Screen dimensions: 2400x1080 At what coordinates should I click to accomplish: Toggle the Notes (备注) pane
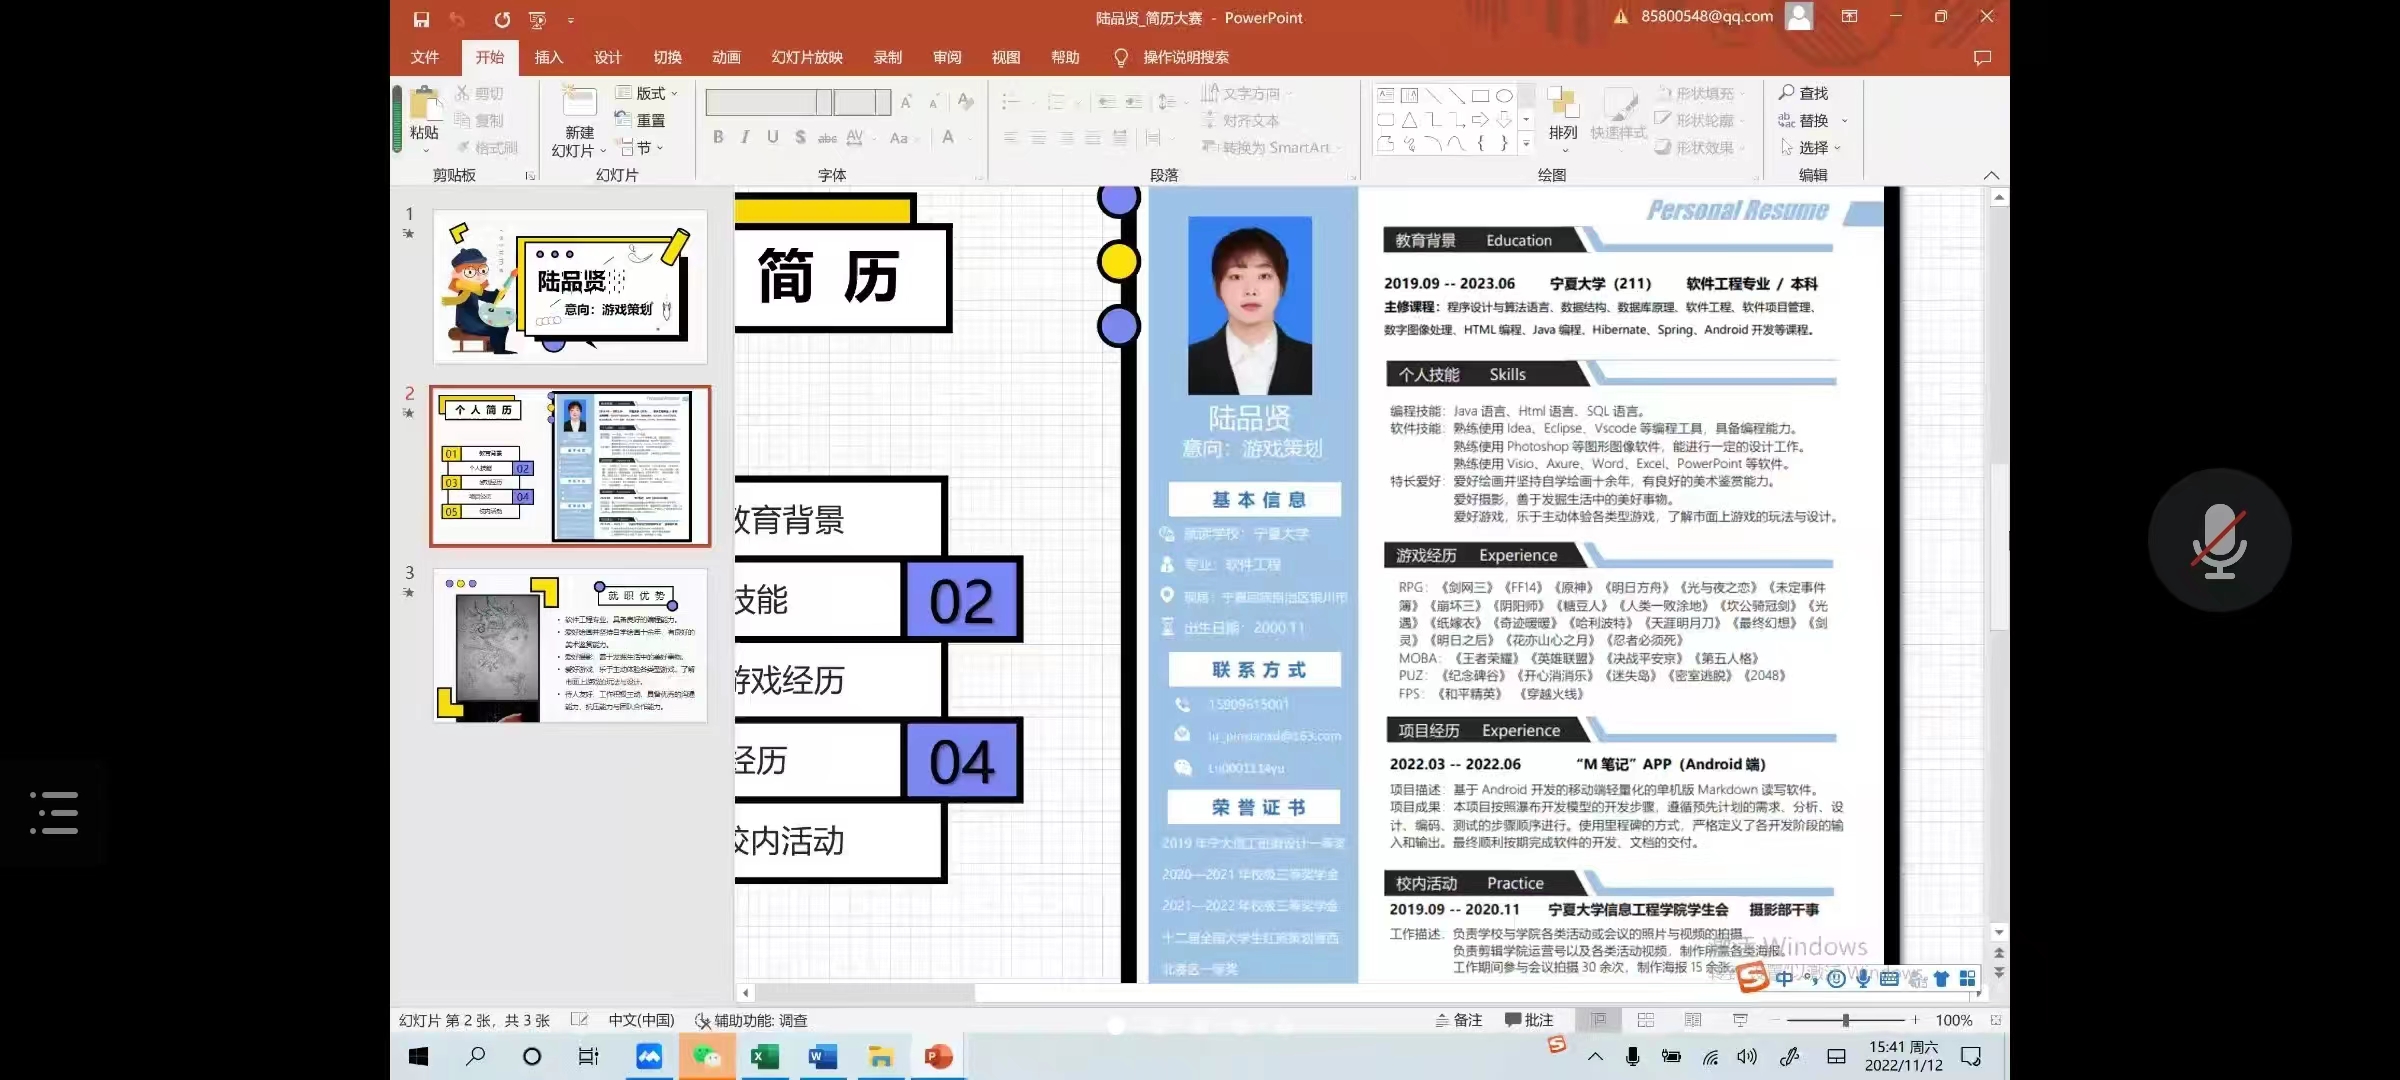(1459, 1020)
